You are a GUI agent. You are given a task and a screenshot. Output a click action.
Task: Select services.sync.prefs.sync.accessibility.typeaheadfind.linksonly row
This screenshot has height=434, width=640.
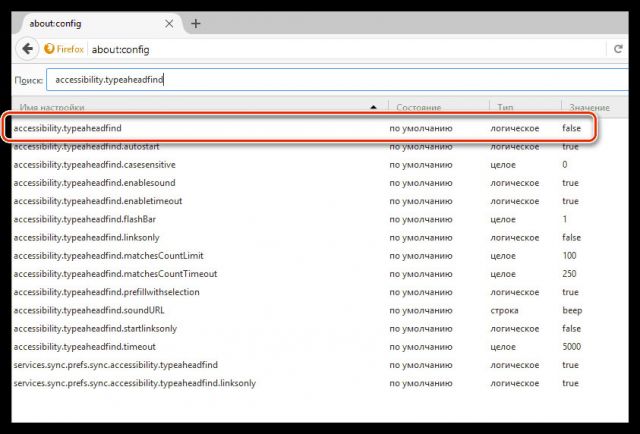(x=320, y=383)
